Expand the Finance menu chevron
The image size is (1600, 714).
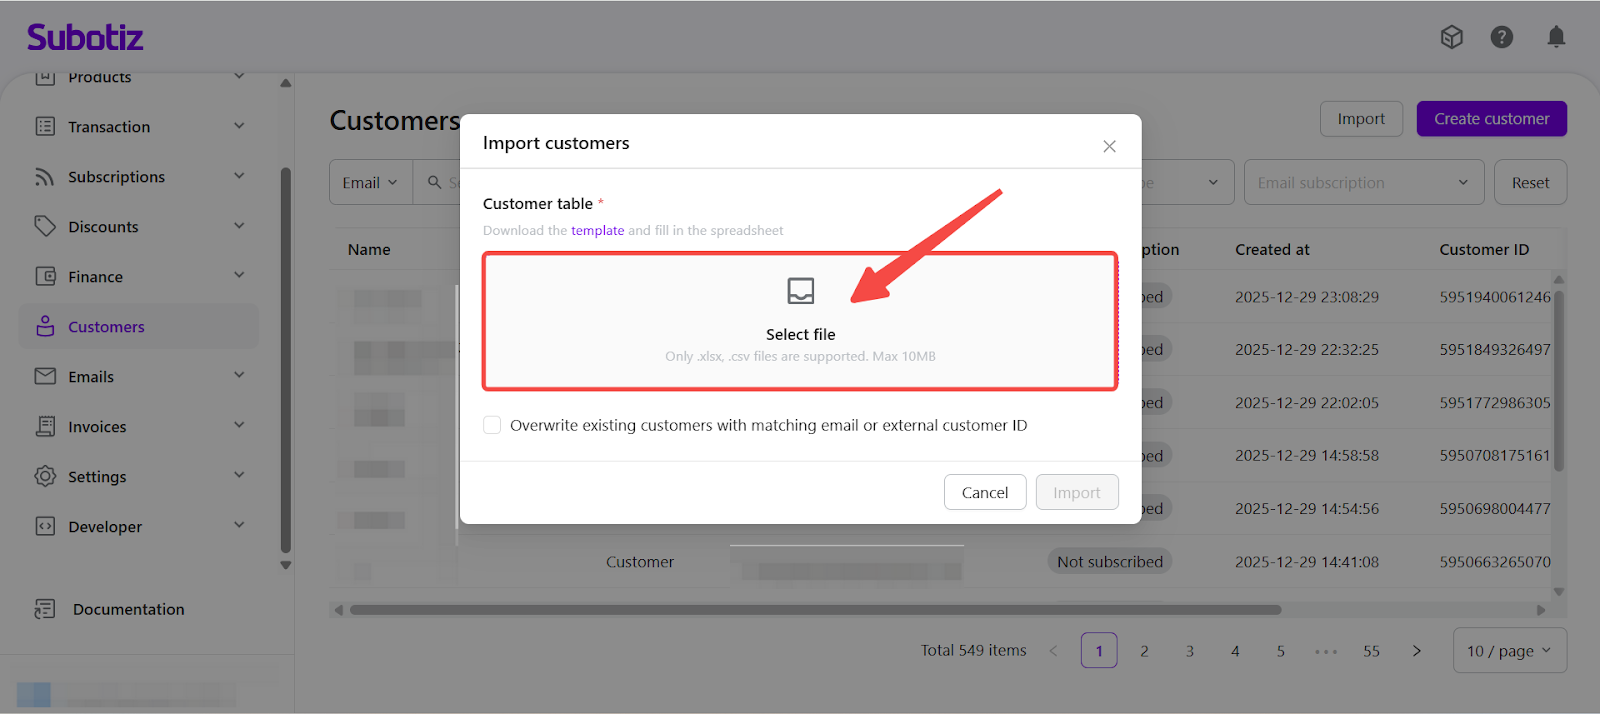239,276
